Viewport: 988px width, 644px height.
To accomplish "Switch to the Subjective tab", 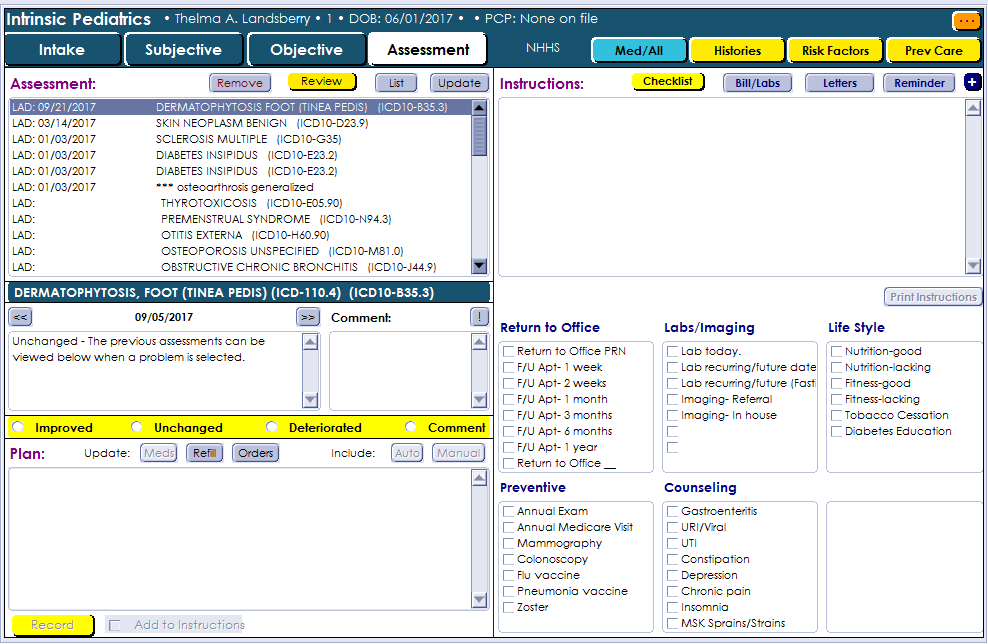I will 183,50.
